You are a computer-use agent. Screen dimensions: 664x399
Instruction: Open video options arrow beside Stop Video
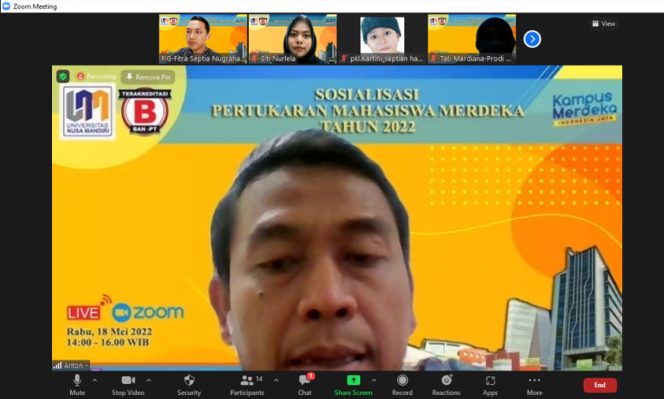pos(148,380)
